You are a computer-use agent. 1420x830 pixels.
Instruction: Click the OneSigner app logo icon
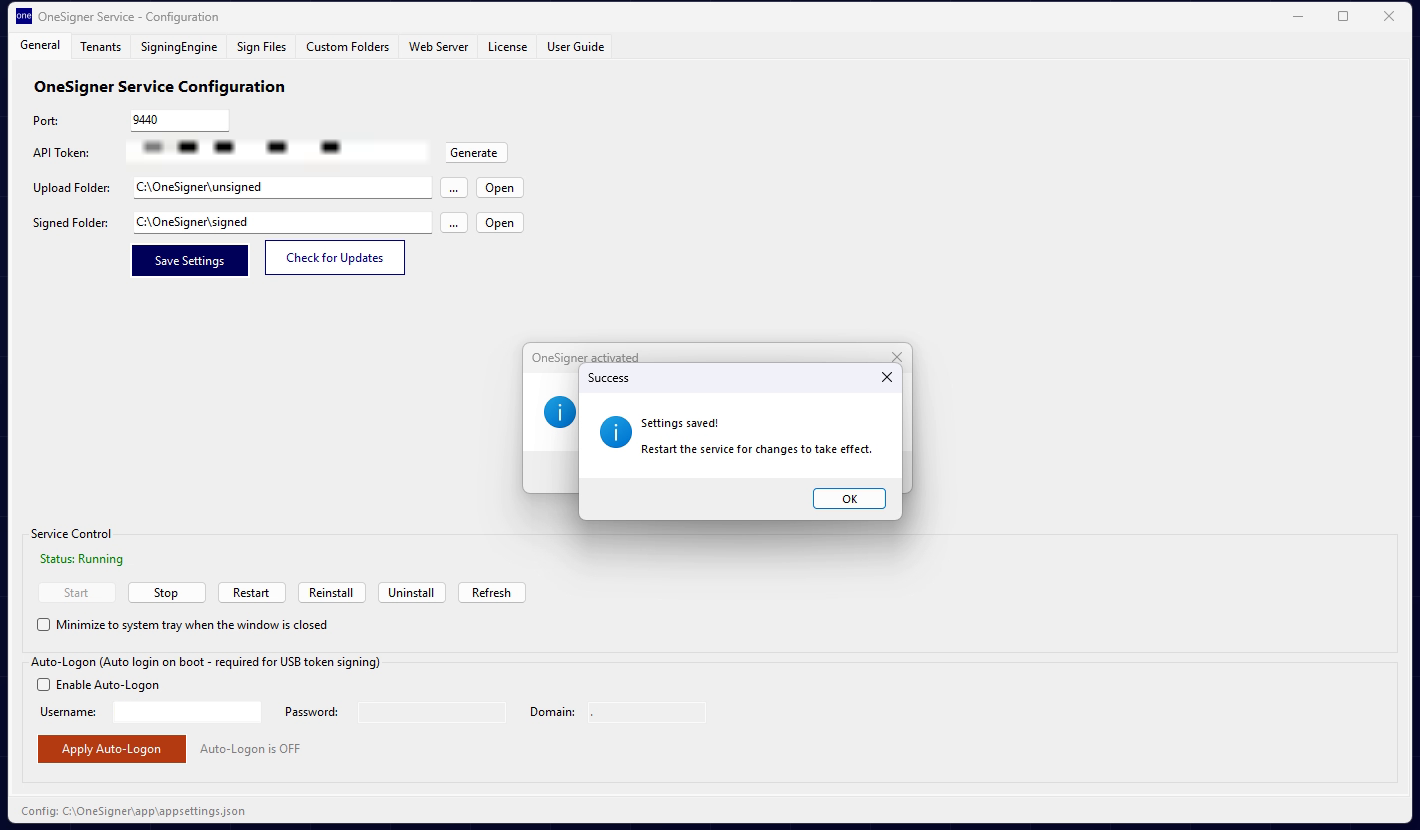click(23, 16)
